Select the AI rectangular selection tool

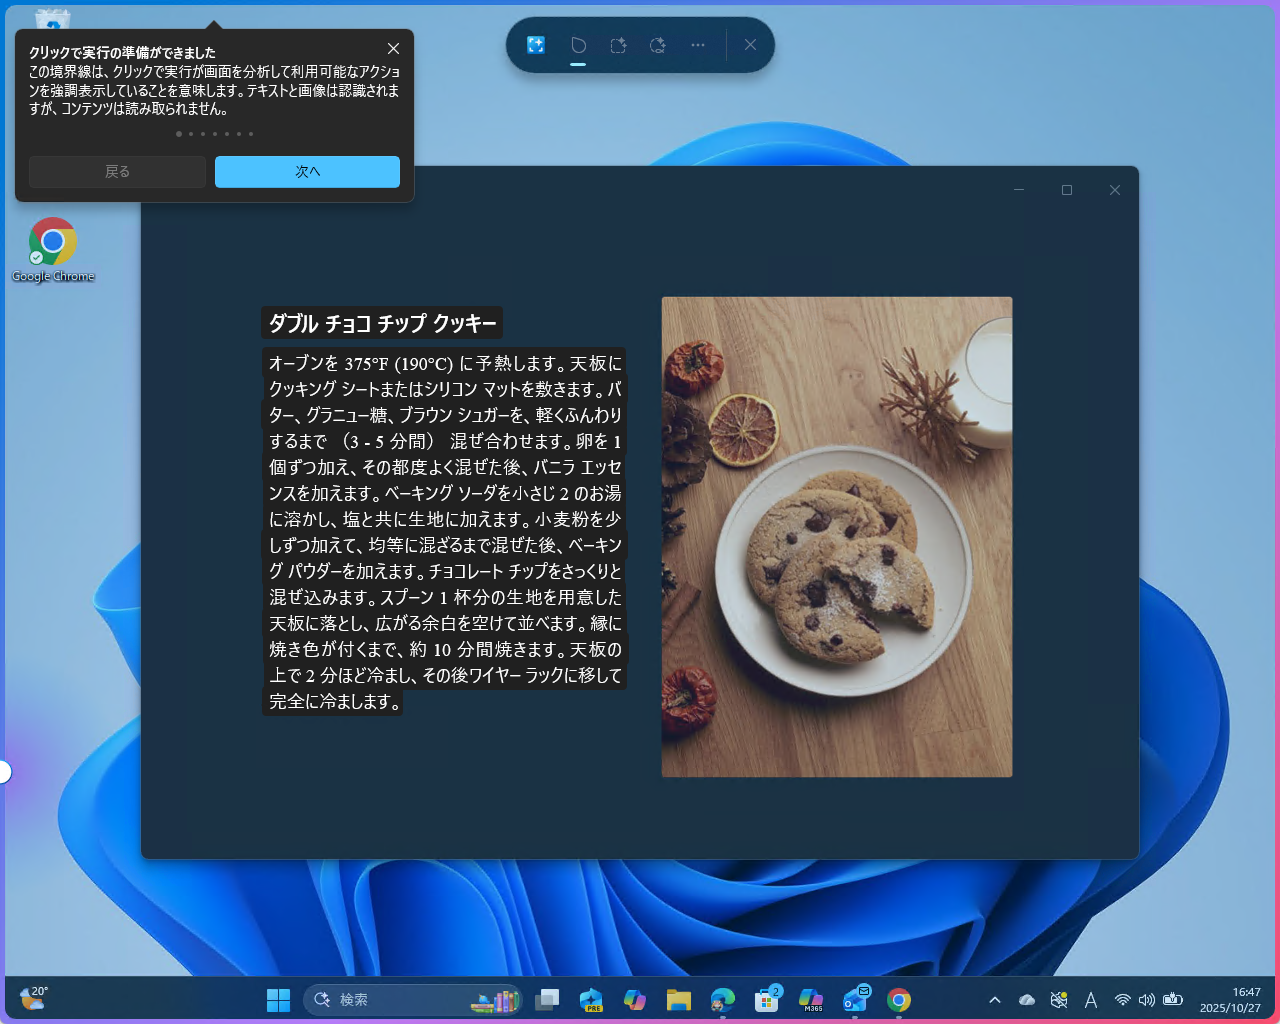click(x=618, y=45)
